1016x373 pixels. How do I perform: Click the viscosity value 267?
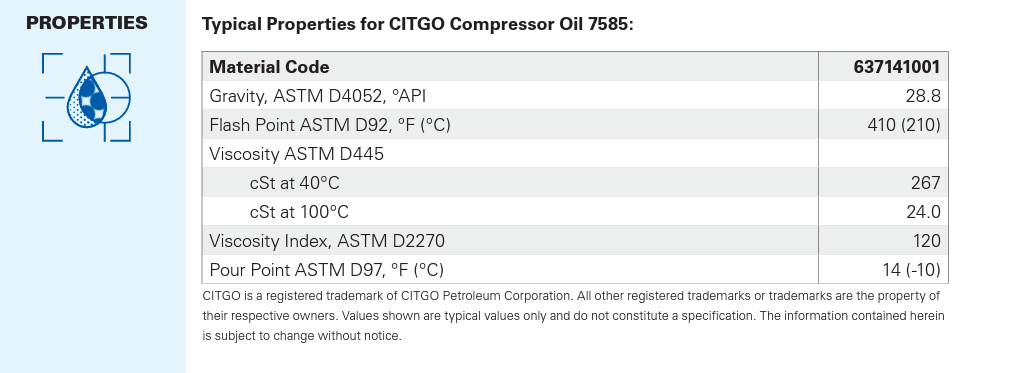point(925,183)
